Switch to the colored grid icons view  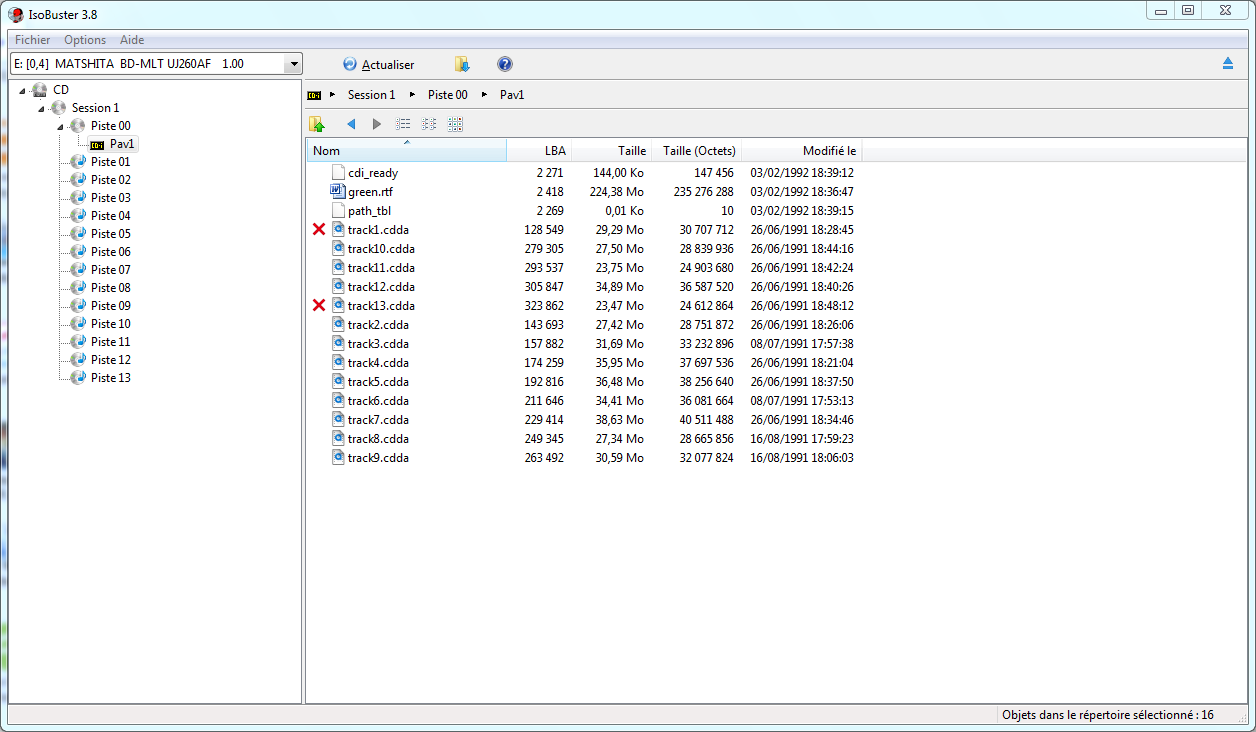(x=455, y=124)
